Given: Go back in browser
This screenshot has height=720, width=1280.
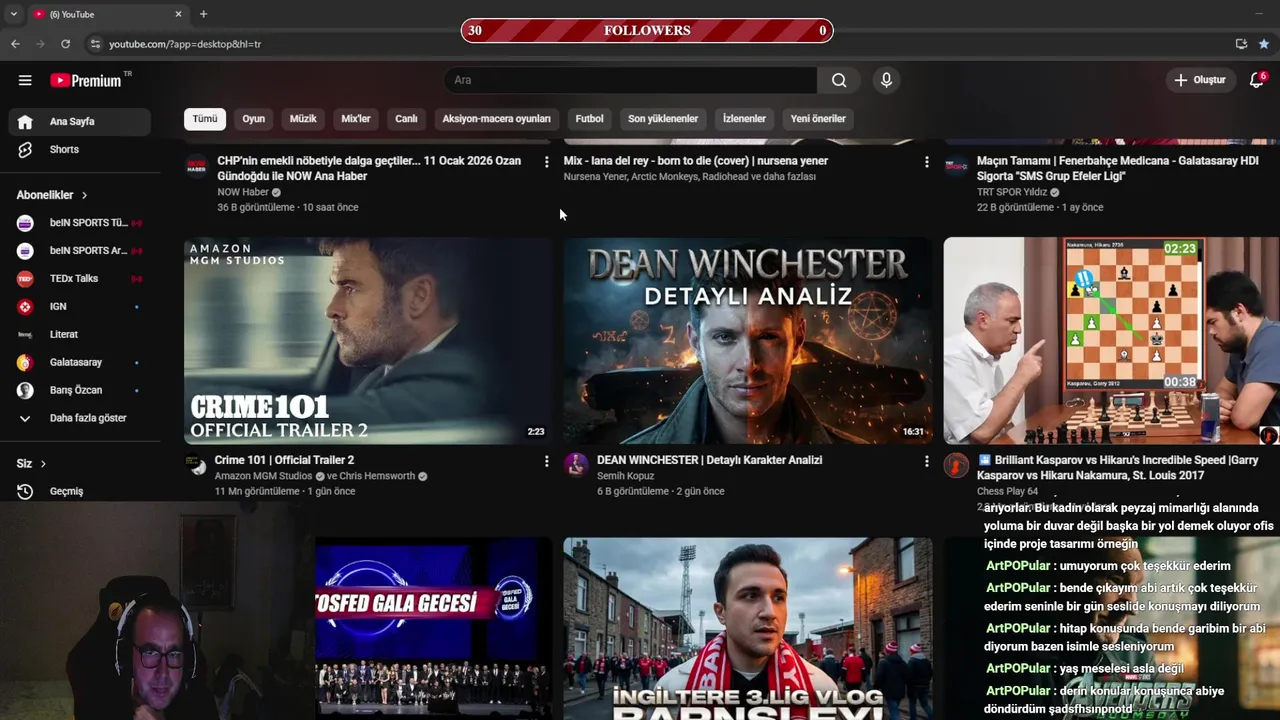Looking at the screenshot, I should [15, 44].
